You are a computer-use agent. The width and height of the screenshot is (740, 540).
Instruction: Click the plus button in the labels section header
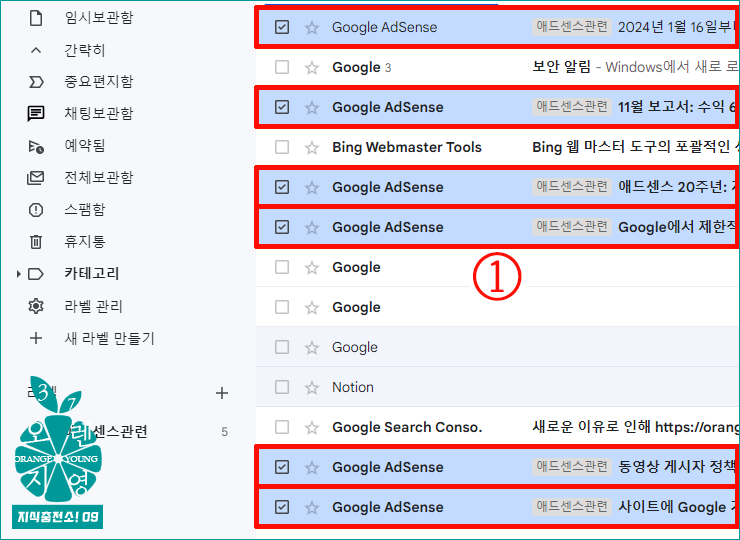click(222, 393)
